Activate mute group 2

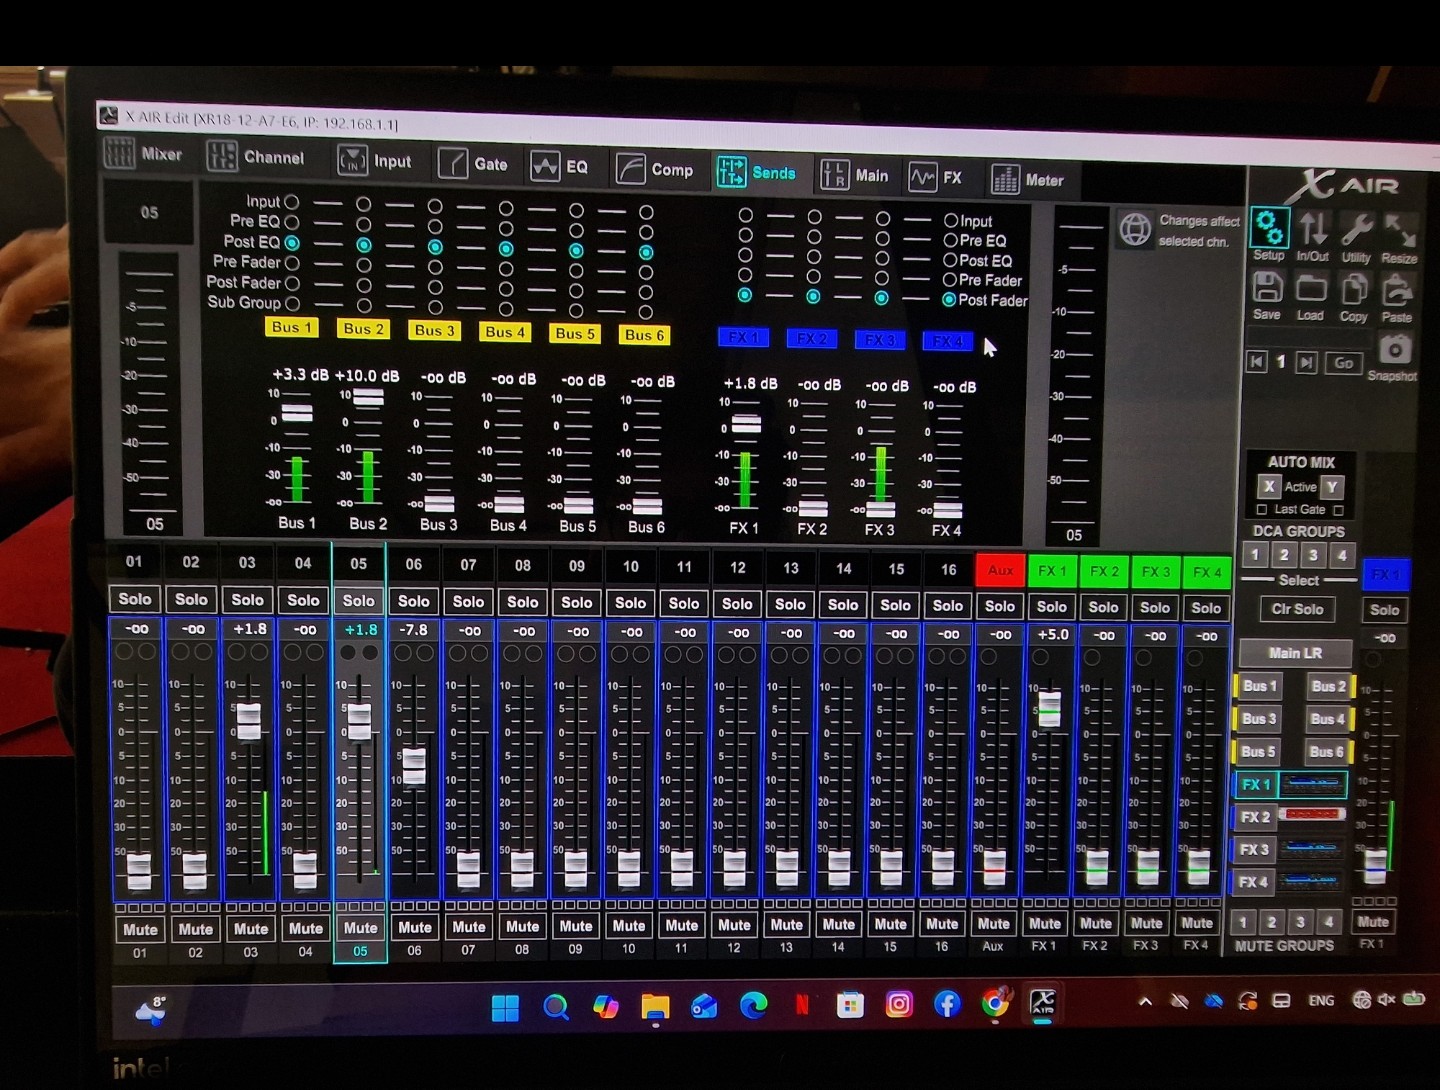pyautogui.click(x=1271, y=921)
